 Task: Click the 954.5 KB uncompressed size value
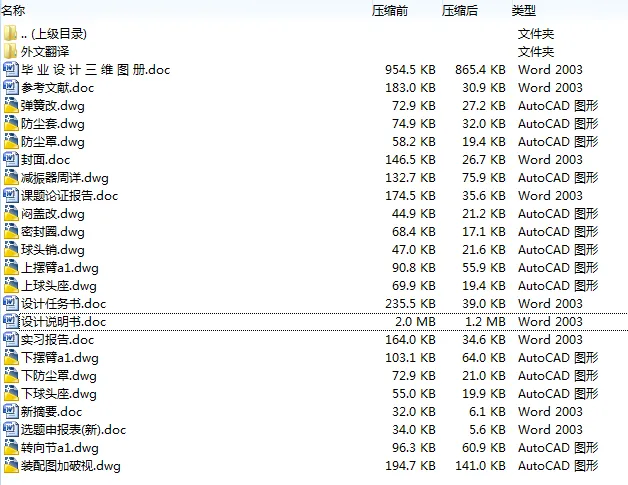(x=410, y=70)
